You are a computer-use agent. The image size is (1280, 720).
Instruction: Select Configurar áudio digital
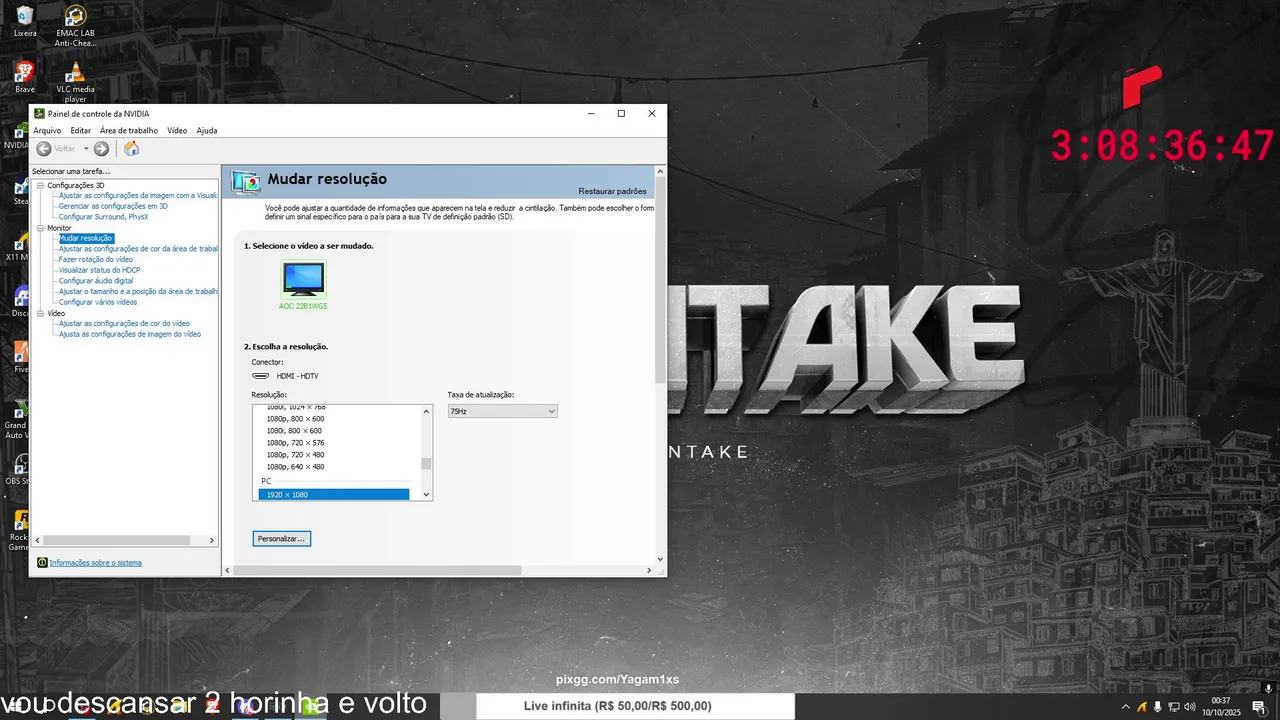pos(96,281)
